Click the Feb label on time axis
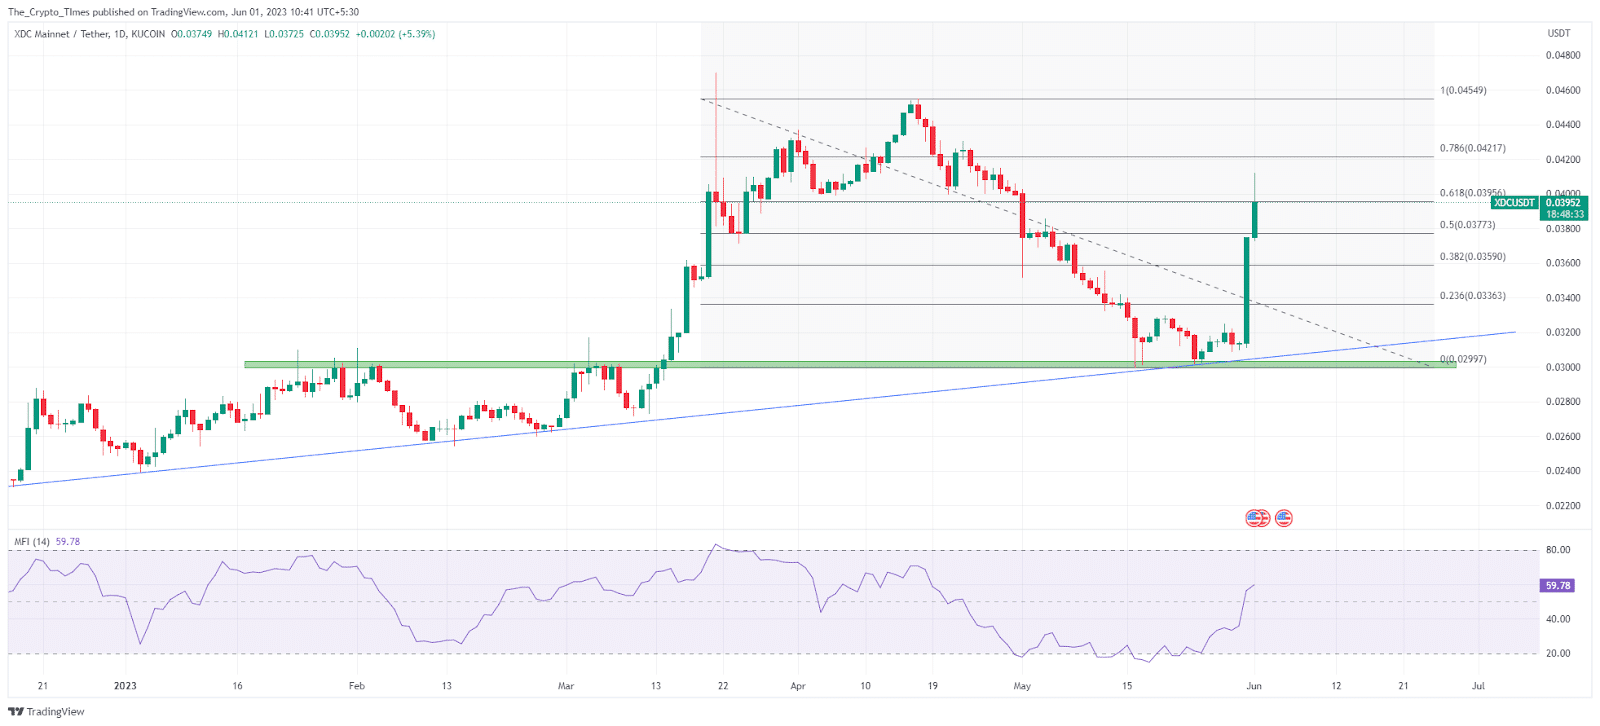The width and height of the screenshot is (1600, 726). click(x=357, y=686)
